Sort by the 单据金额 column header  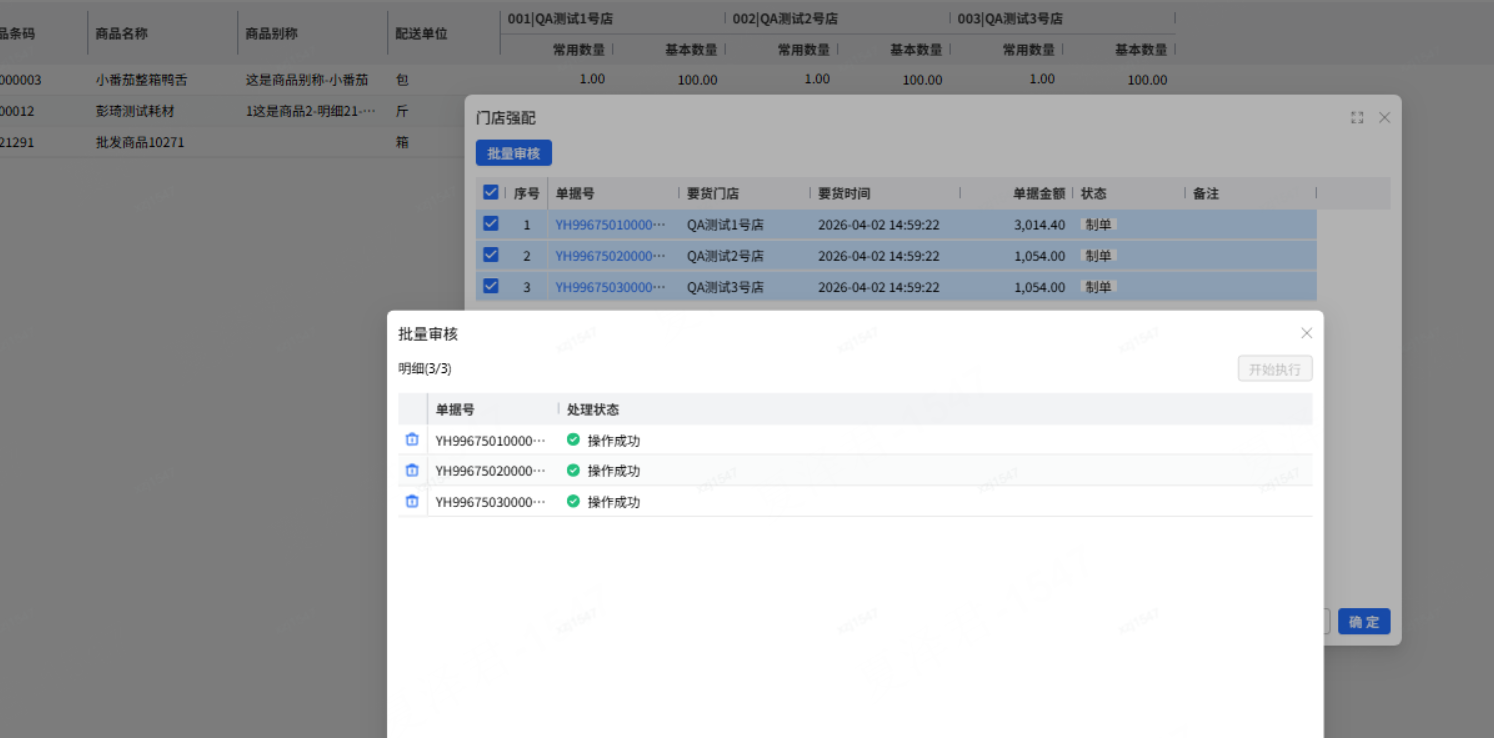point(1038,194)
